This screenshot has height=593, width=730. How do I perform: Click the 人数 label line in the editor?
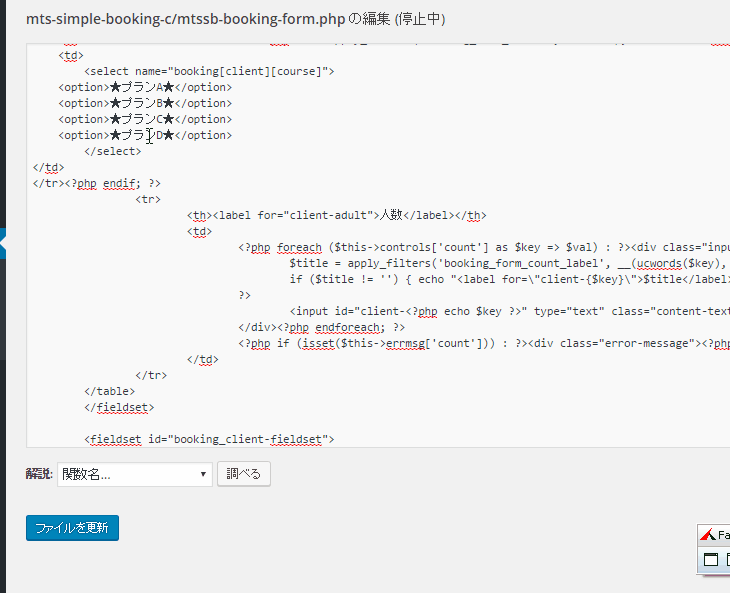[x=335, y=215]
